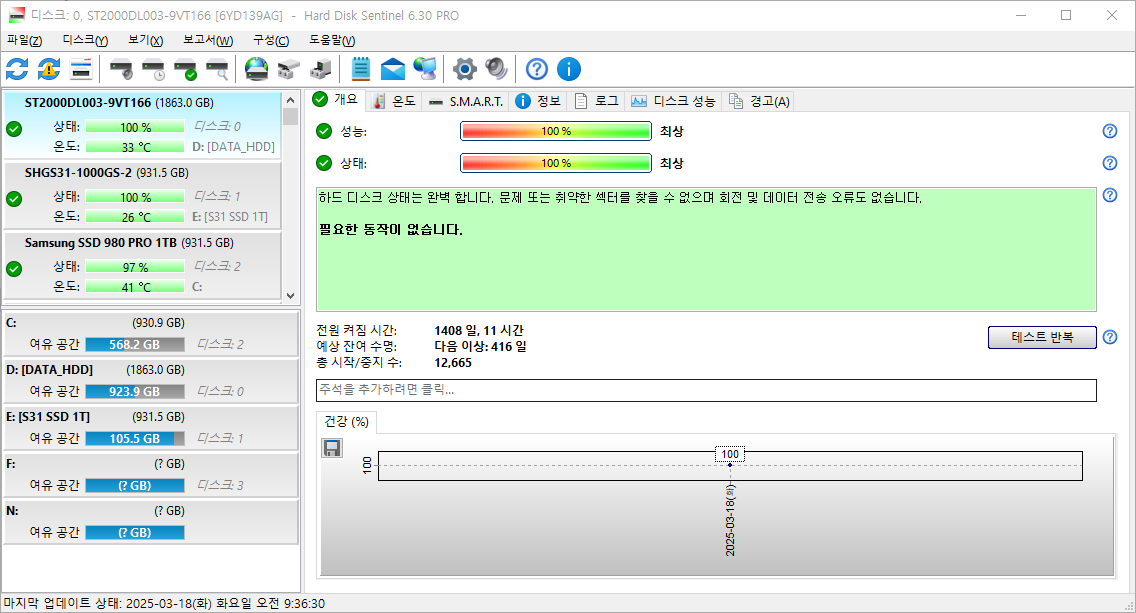Screen dimensions: 1136x613
Task: Click disk list scrollbar down arrow
Action: coord(291,296)
